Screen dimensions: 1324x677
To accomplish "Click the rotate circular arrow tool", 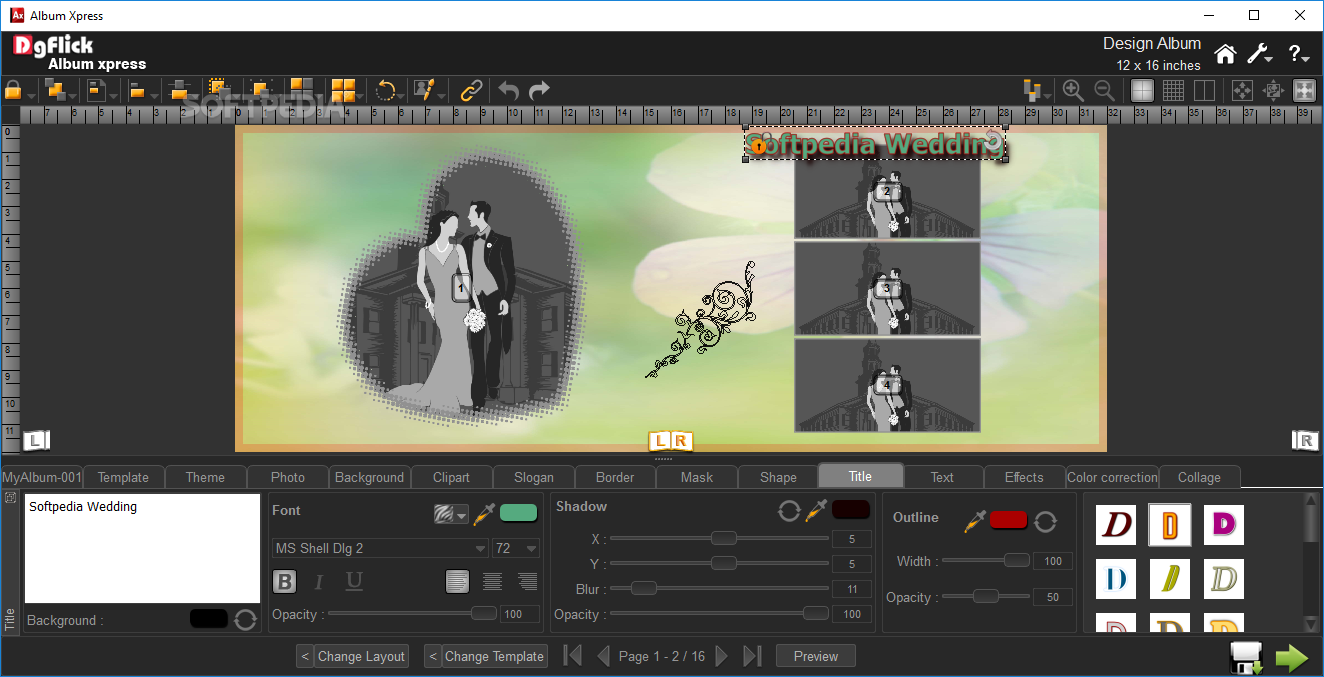I will (385, 90).
